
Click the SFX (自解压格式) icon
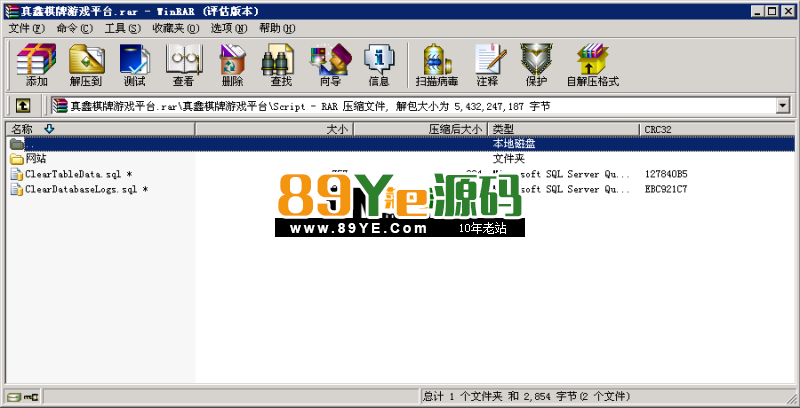tap(593, 65)
